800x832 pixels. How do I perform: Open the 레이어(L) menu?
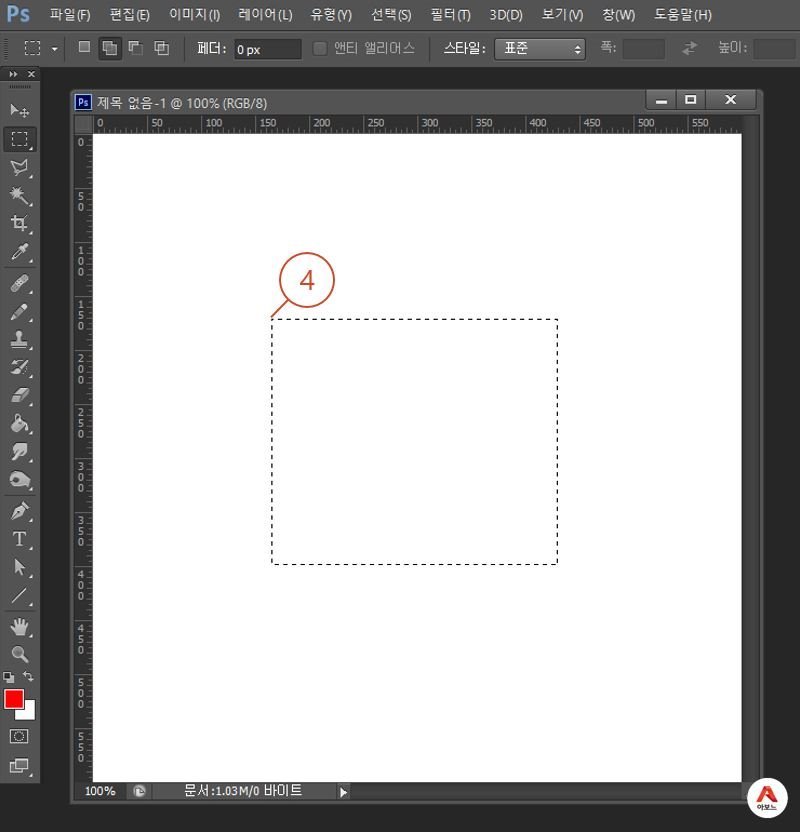point(265,14)
